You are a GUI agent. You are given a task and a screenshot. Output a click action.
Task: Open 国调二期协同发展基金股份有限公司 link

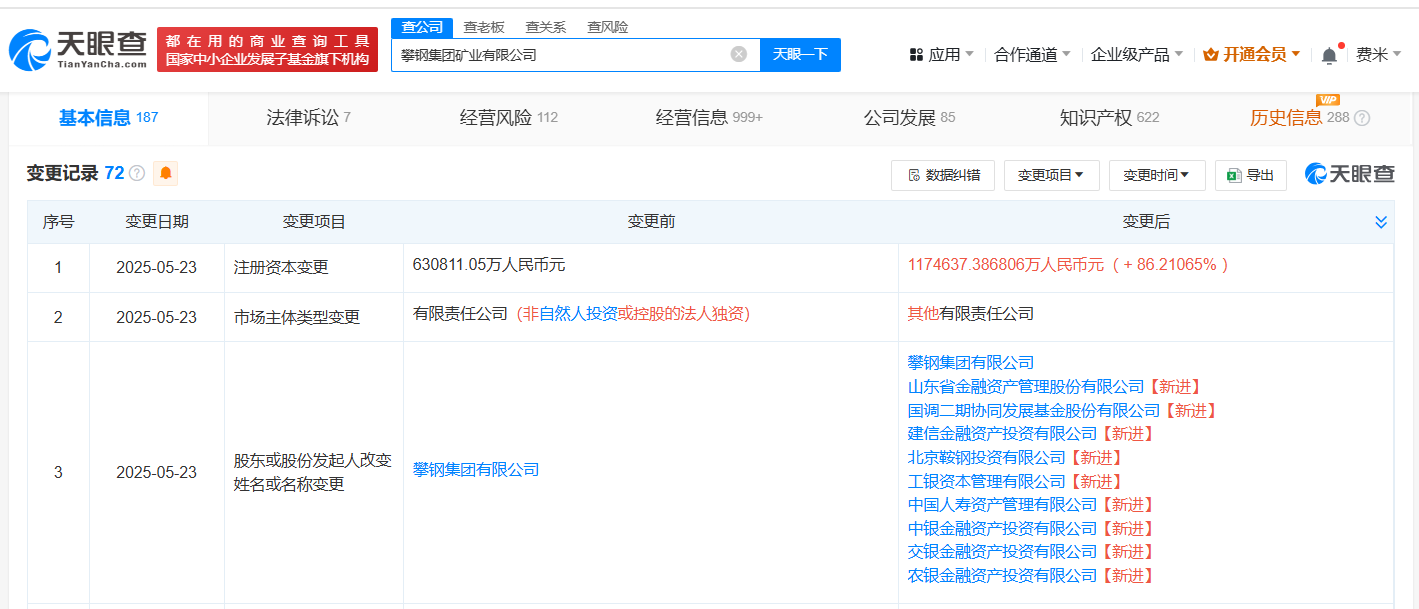(1033, 410)
